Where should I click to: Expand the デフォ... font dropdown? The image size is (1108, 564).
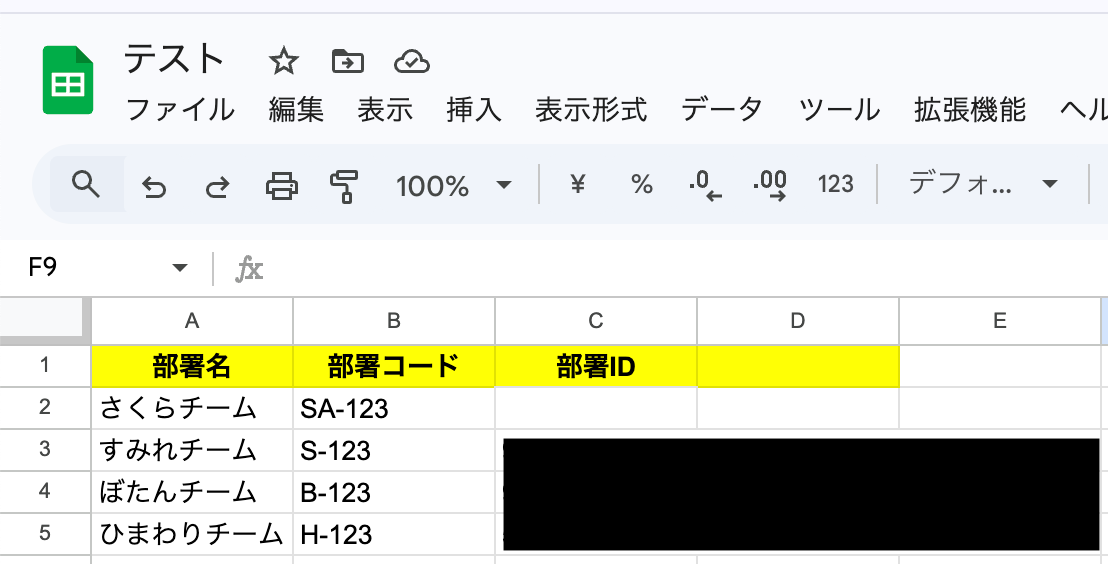coord(983,184)
